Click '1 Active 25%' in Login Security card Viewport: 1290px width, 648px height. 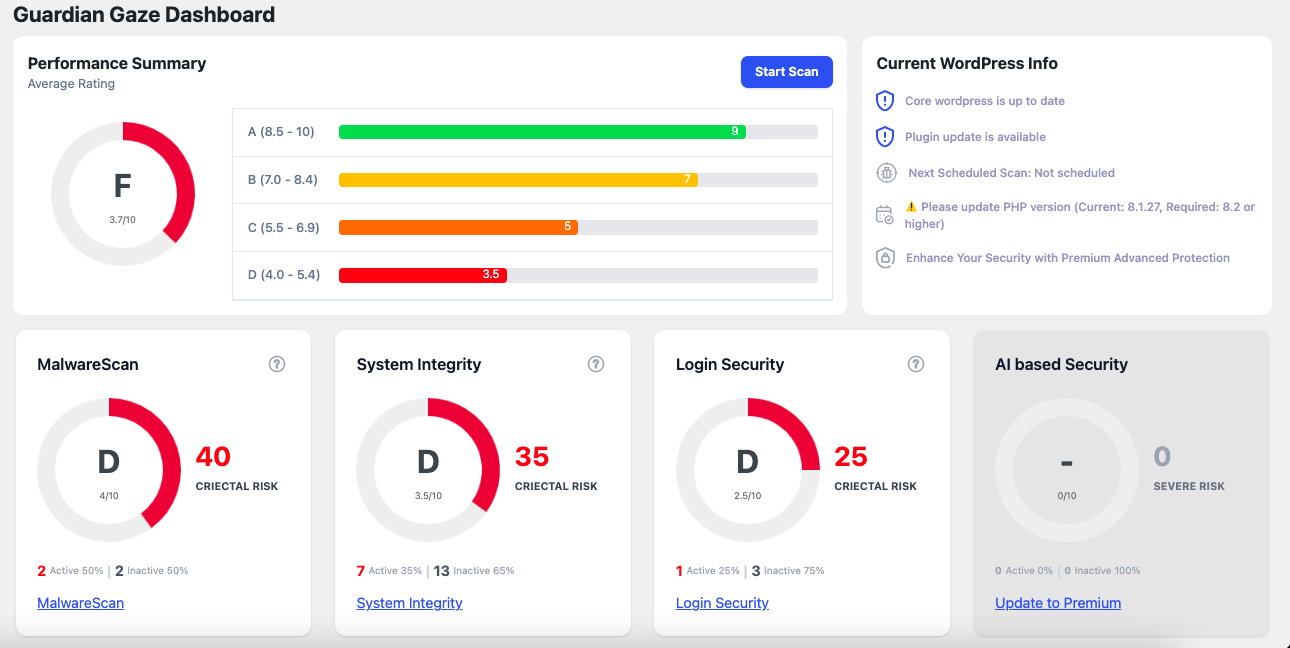click(708, 571)
